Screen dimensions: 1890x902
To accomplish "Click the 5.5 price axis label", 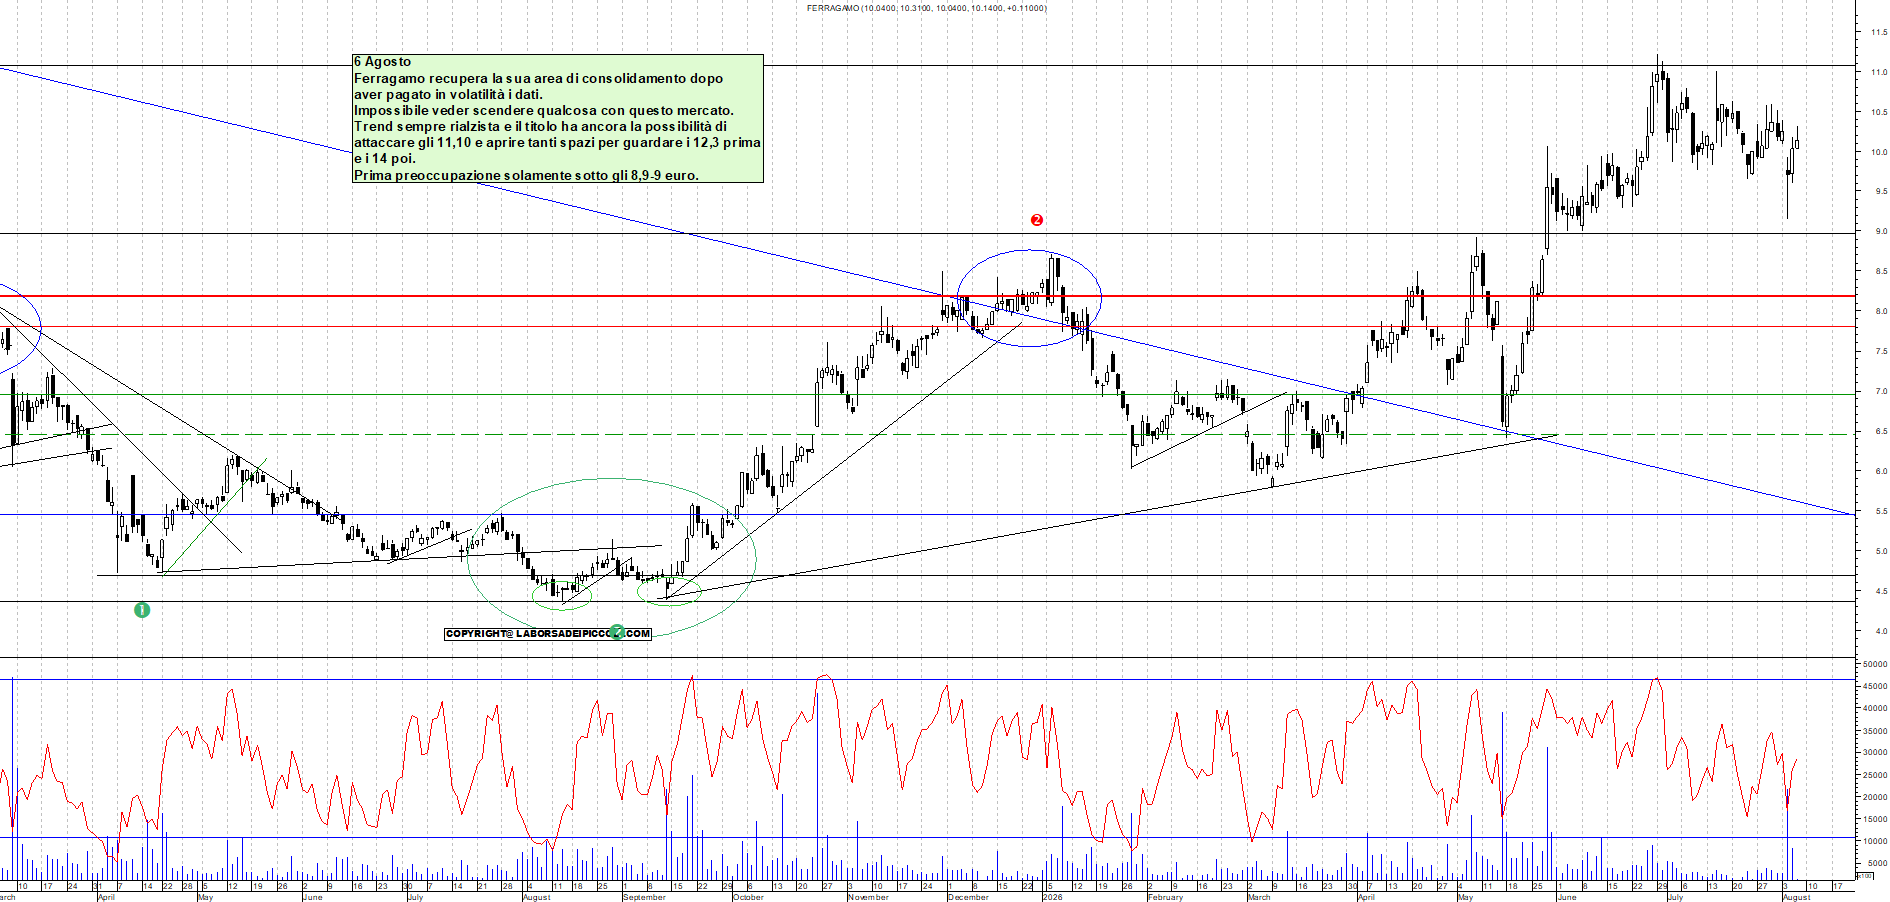I will coord(1881,511).
